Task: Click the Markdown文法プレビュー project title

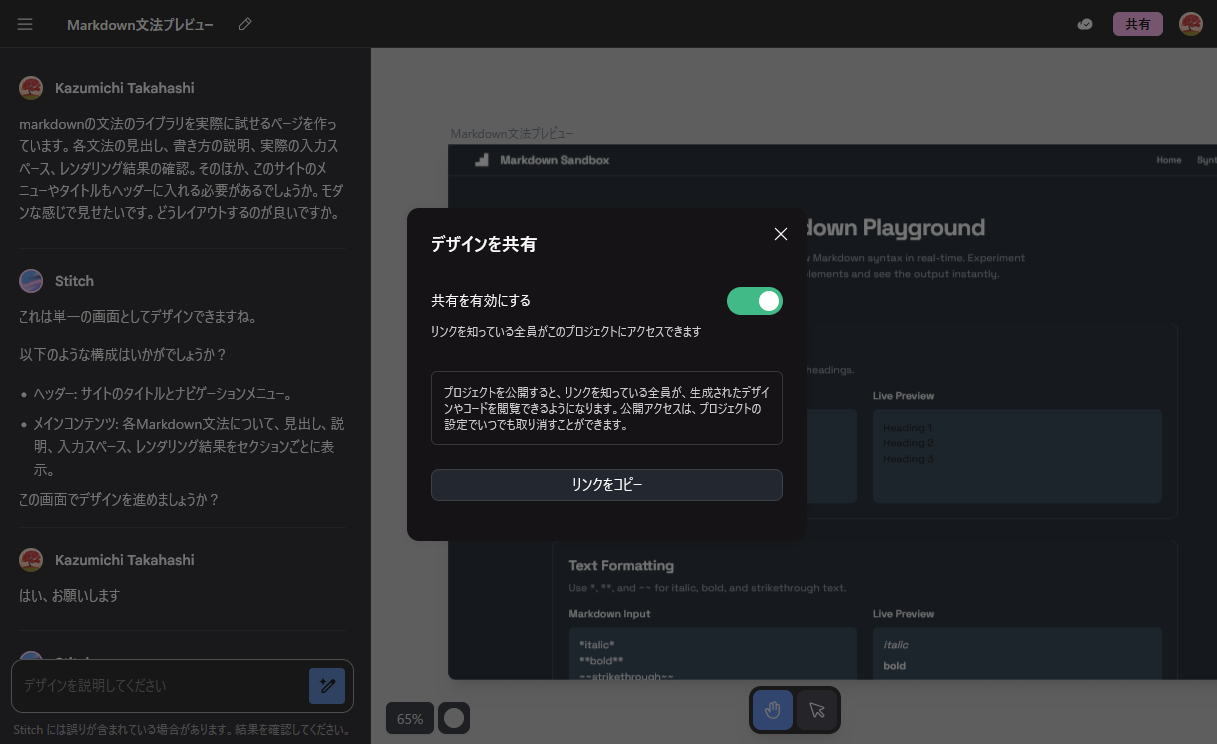Action: coord(140,24)
